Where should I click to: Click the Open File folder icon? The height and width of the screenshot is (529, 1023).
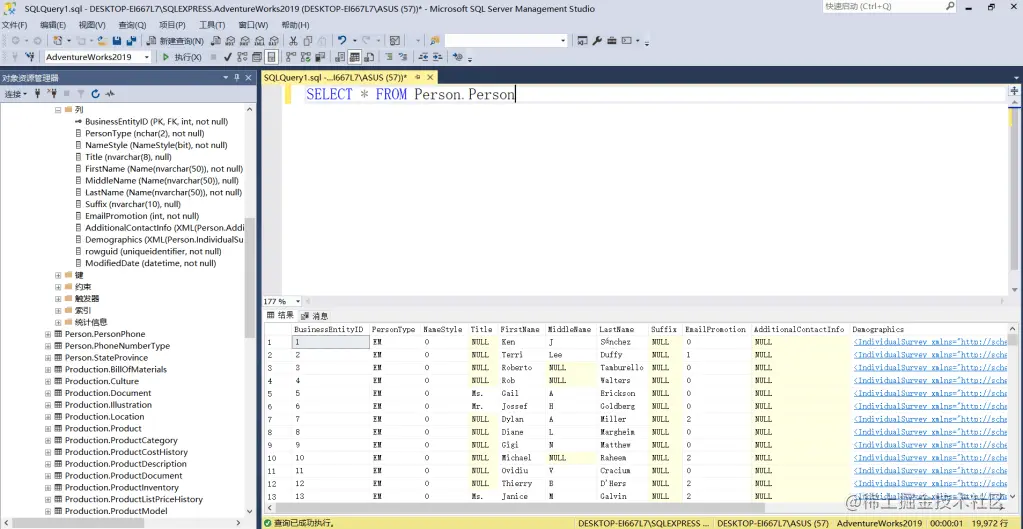coord(102,40)
